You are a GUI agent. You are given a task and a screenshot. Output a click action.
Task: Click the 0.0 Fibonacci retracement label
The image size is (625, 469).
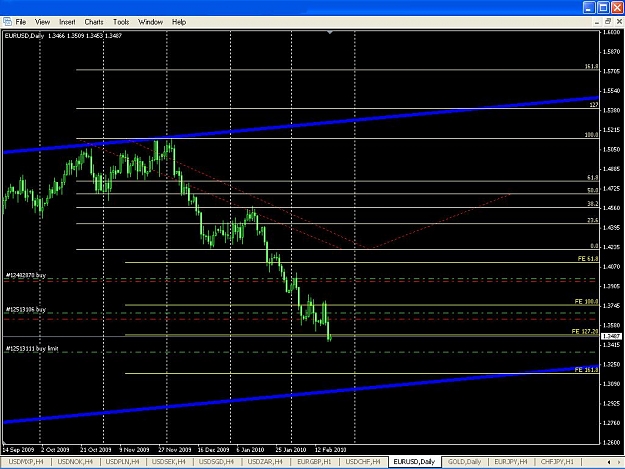point(594,246)
